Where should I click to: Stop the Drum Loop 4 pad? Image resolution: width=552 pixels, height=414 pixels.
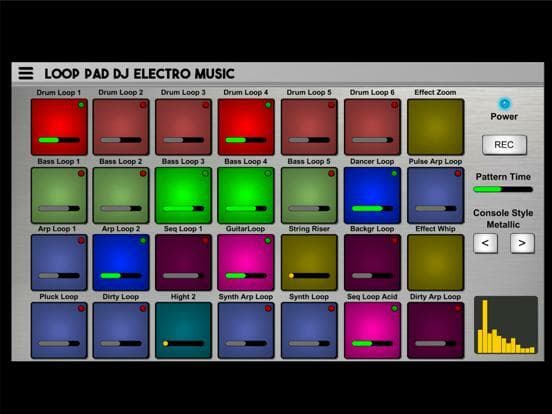click(x=246, y=127)
